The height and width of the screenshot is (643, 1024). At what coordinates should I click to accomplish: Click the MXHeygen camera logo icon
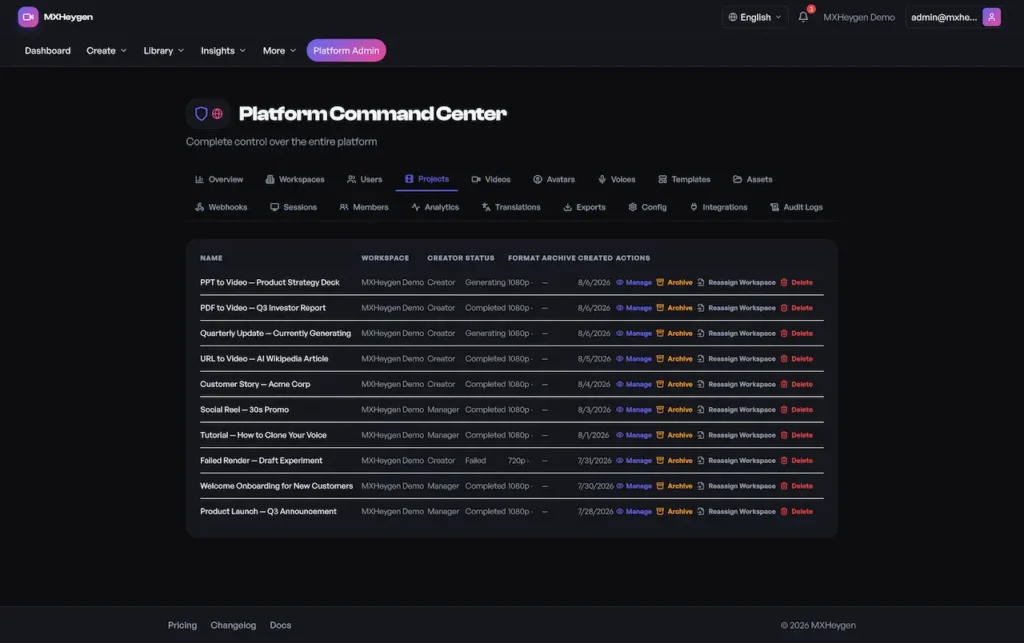[28, 17]
